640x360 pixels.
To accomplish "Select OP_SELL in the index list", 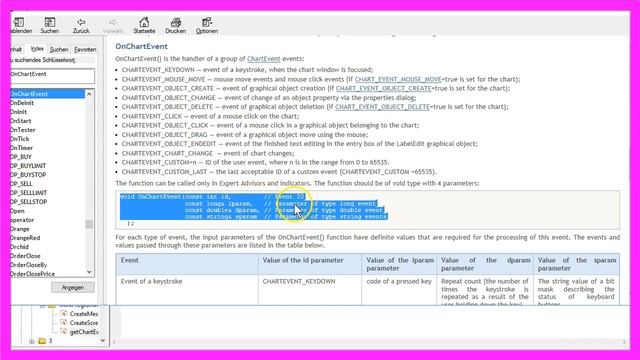I will pyautogui.click(x=21, y=184).
